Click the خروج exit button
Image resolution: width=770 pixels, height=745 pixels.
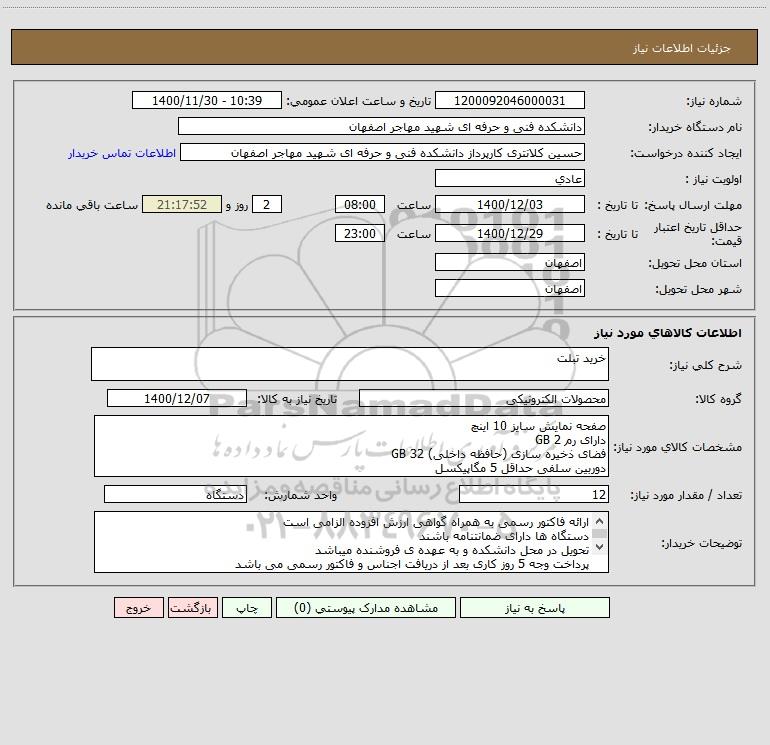[x=138, y=608]
